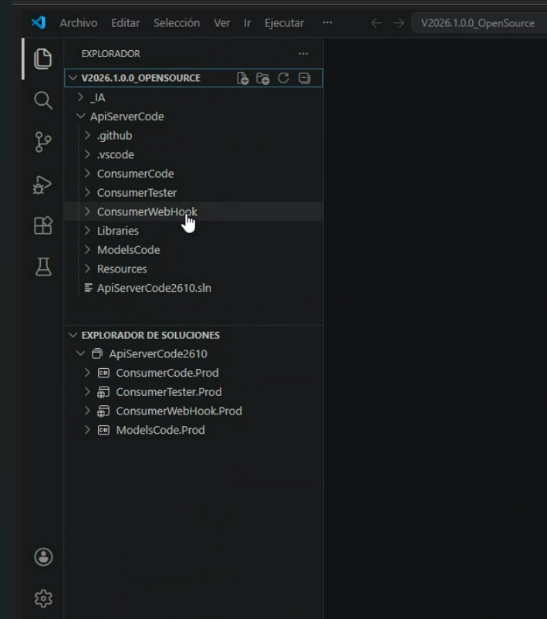Select the _IA folder name
Viewport: 547px width, 619px height.
point(97,98)
